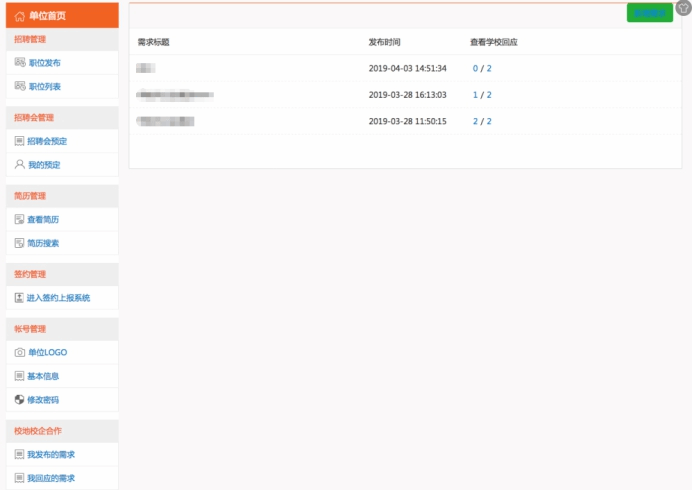The image size is (692, 490).
Task: Click the 我回应的需求 list icon
Action: click(19, 478)
